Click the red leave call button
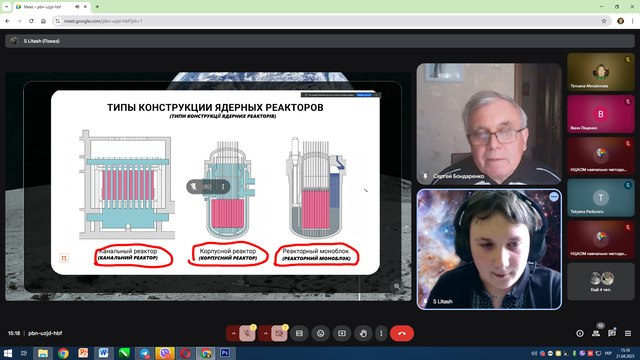This screenshot has height=360, width=640. click(x=402, y=333)
